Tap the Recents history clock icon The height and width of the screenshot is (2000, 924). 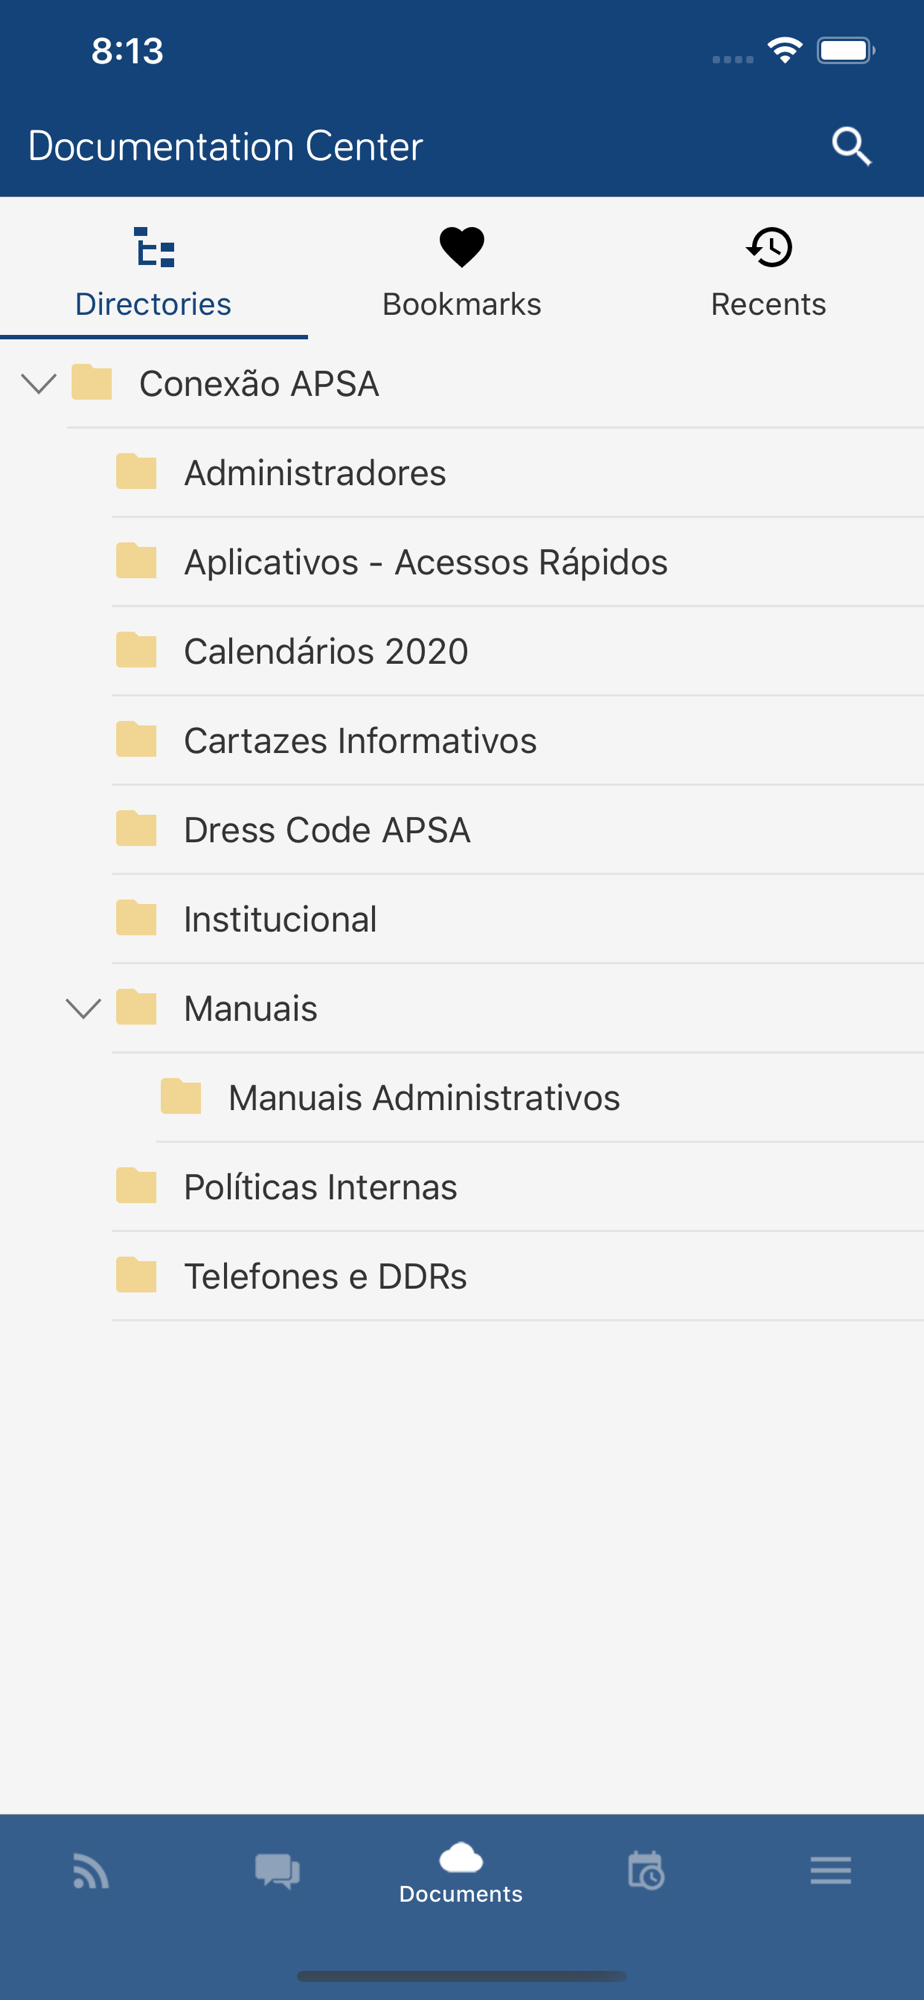point(769,247)
